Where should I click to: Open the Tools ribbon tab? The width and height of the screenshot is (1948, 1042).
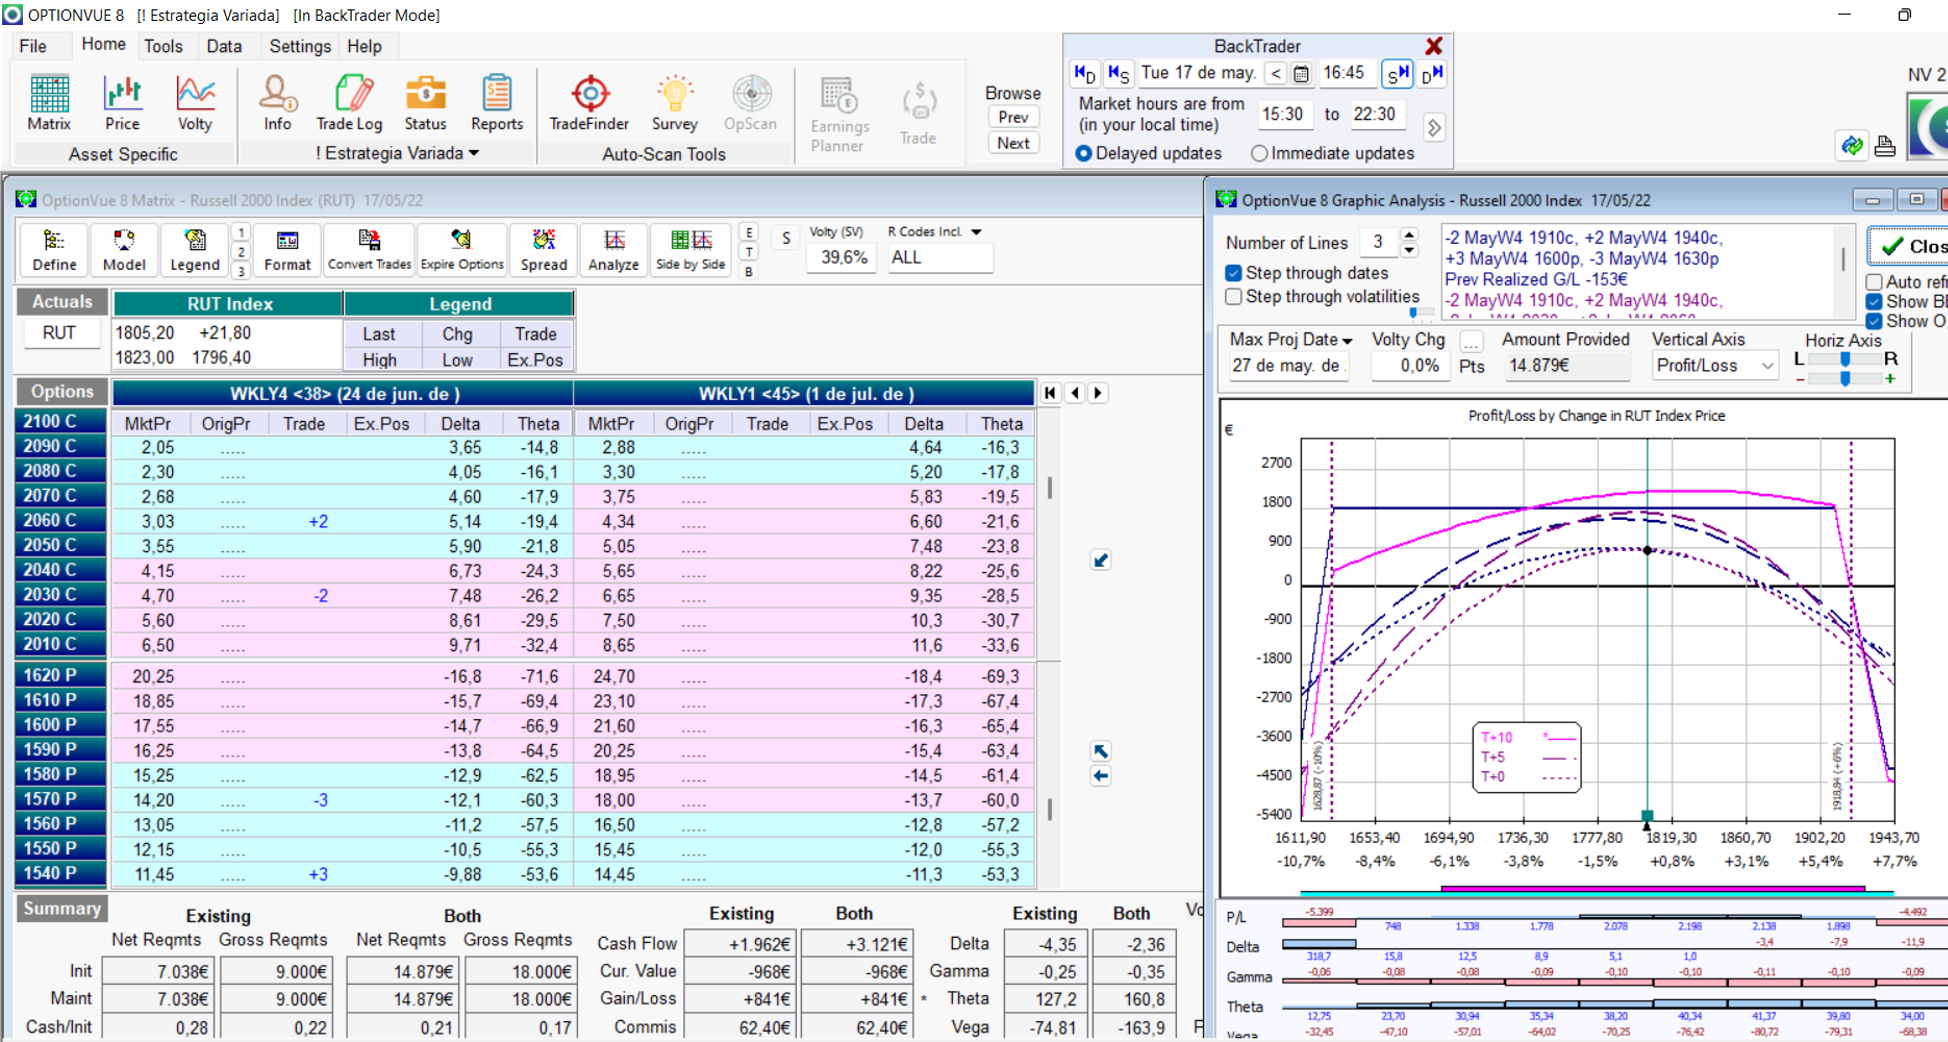(x=163, y=46)
